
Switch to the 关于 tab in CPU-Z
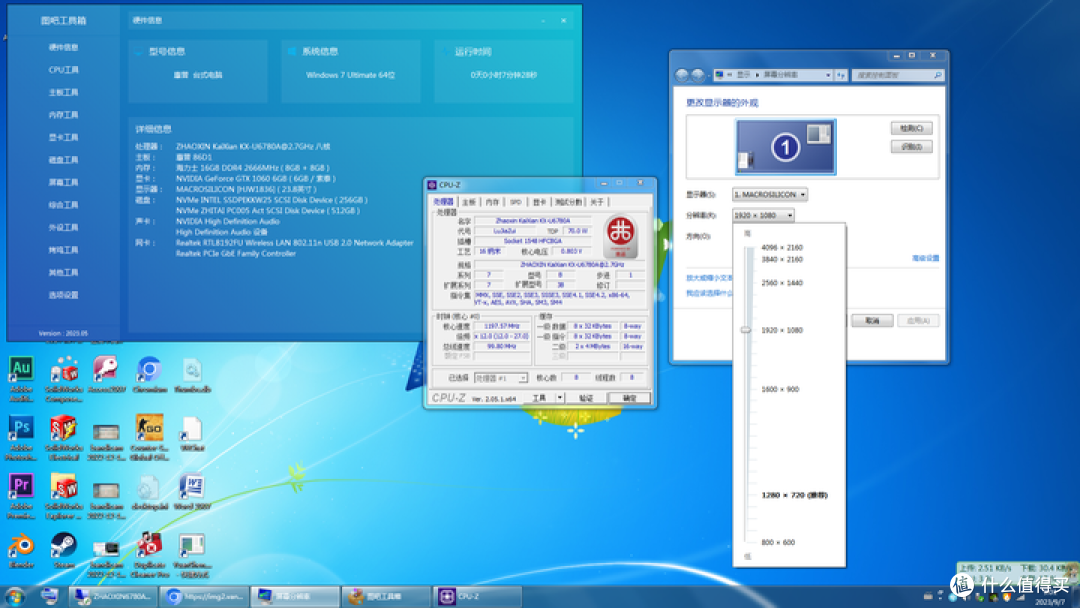pyautogui.click(x=596, y=202)
